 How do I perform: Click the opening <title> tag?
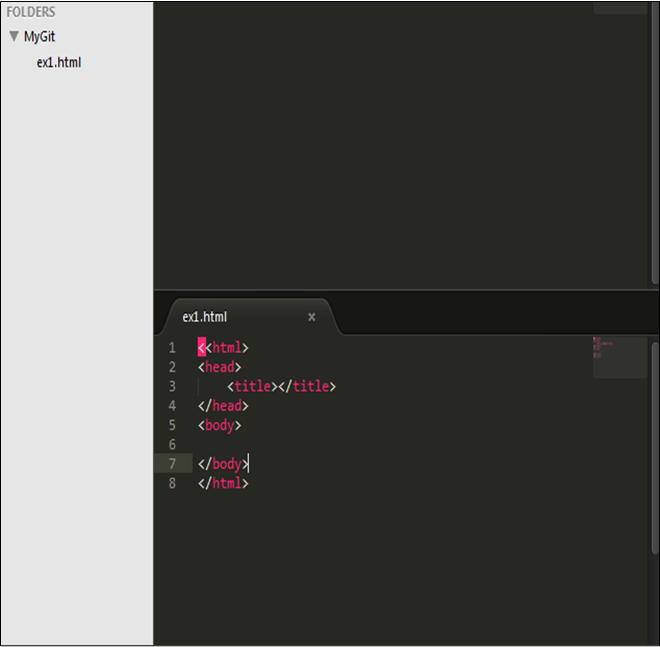click(253, 386)
